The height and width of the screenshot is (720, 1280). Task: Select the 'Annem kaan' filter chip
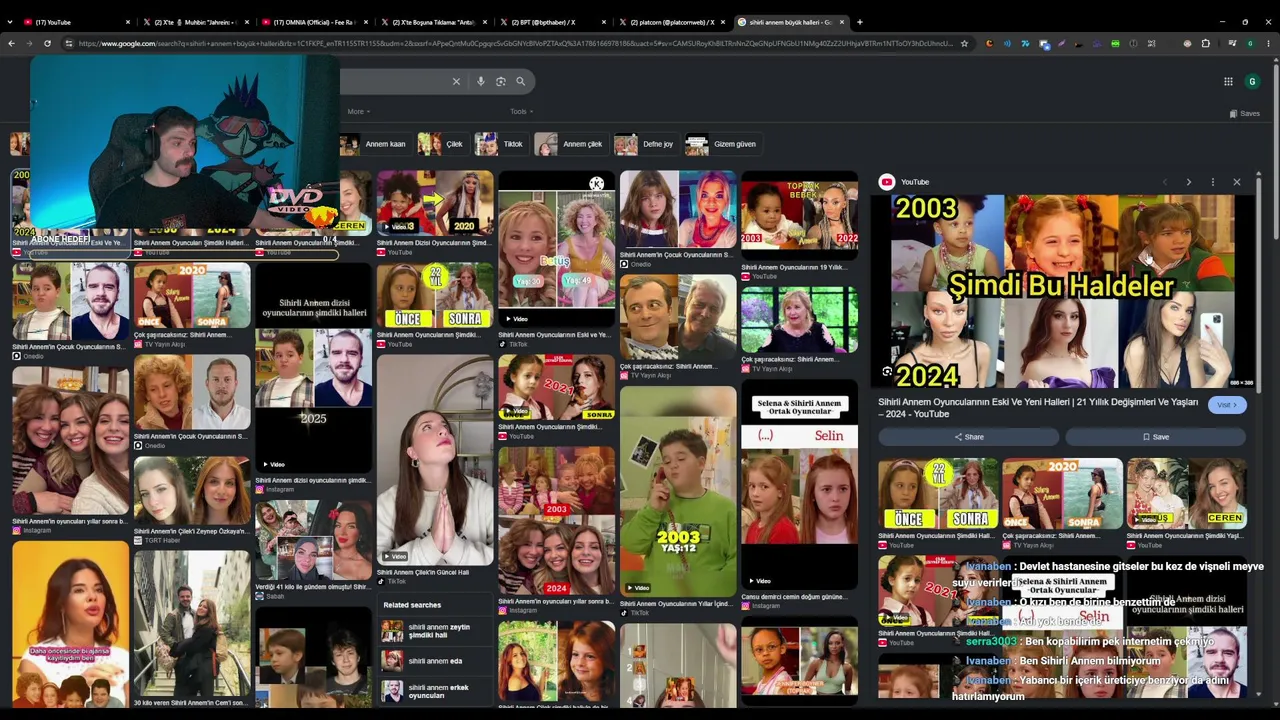pos(374,144)
